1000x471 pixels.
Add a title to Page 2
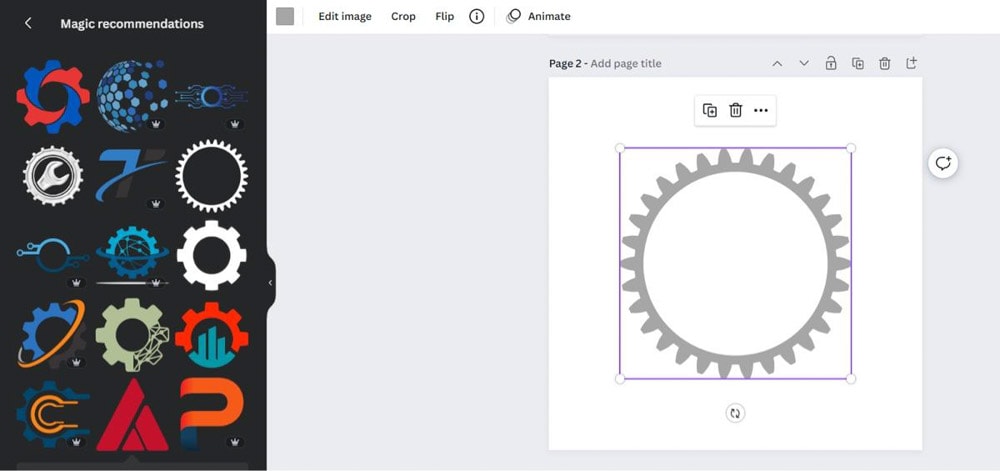click(626, 64)
